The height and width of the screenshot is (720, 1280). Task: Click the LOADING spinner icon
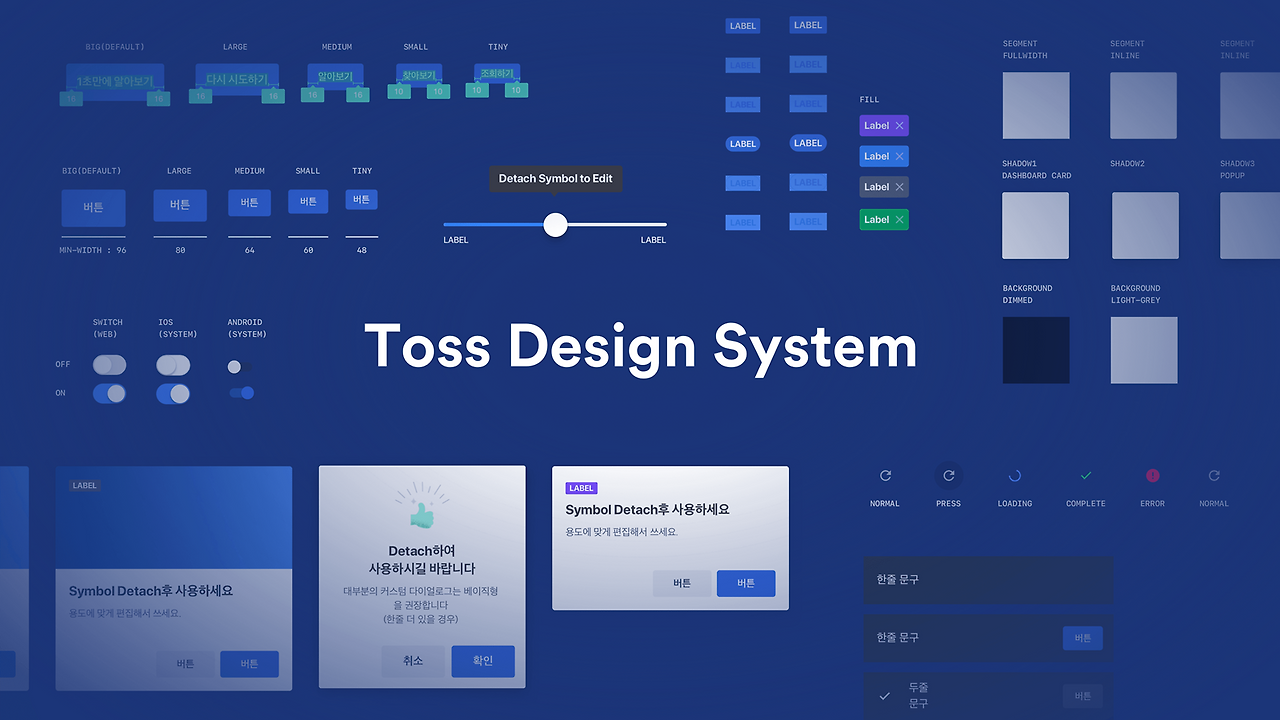(1015, 476)
